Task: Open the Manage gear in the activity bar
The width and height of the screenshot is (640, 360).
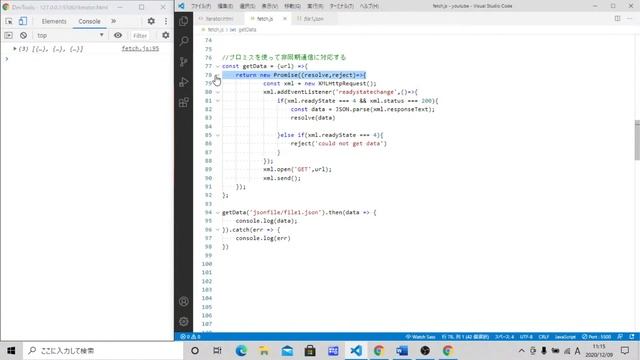Action: tap(184, 322)
